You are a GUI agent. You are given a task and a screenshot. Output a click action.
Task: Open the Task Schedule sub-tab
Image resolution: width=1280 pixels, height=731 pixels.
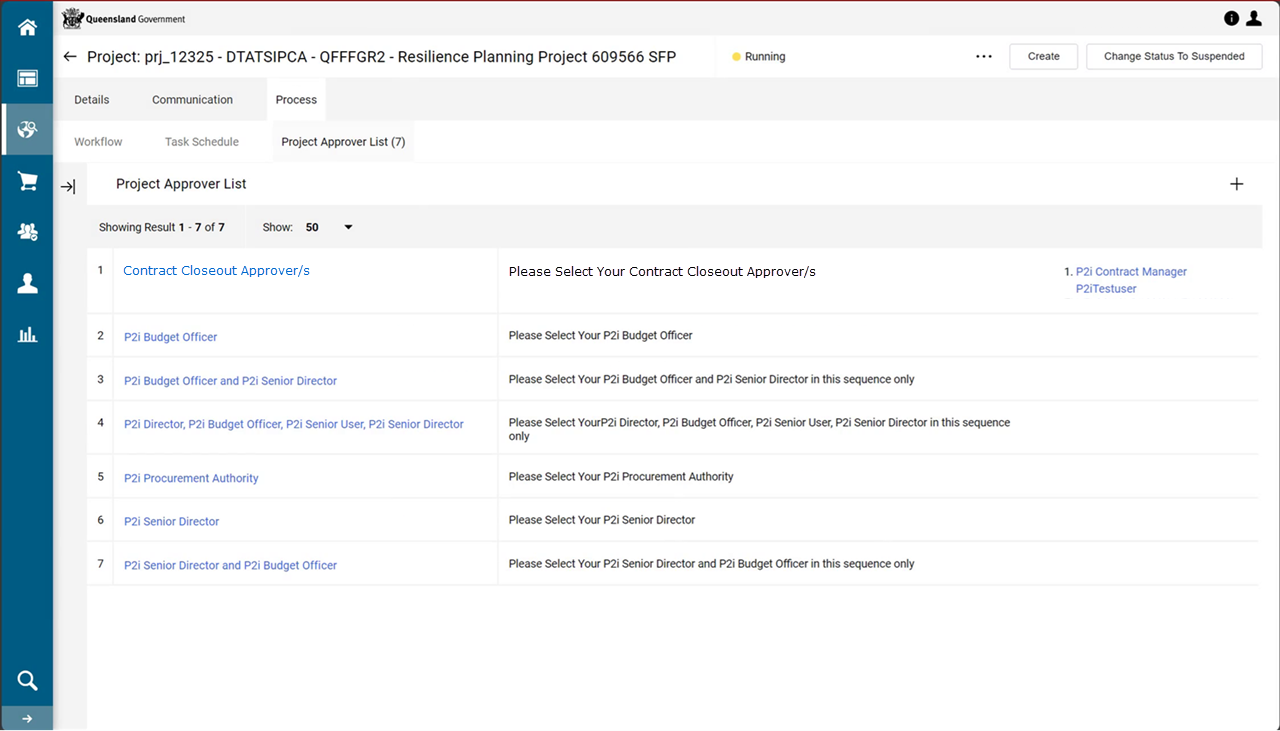[202, 142]
